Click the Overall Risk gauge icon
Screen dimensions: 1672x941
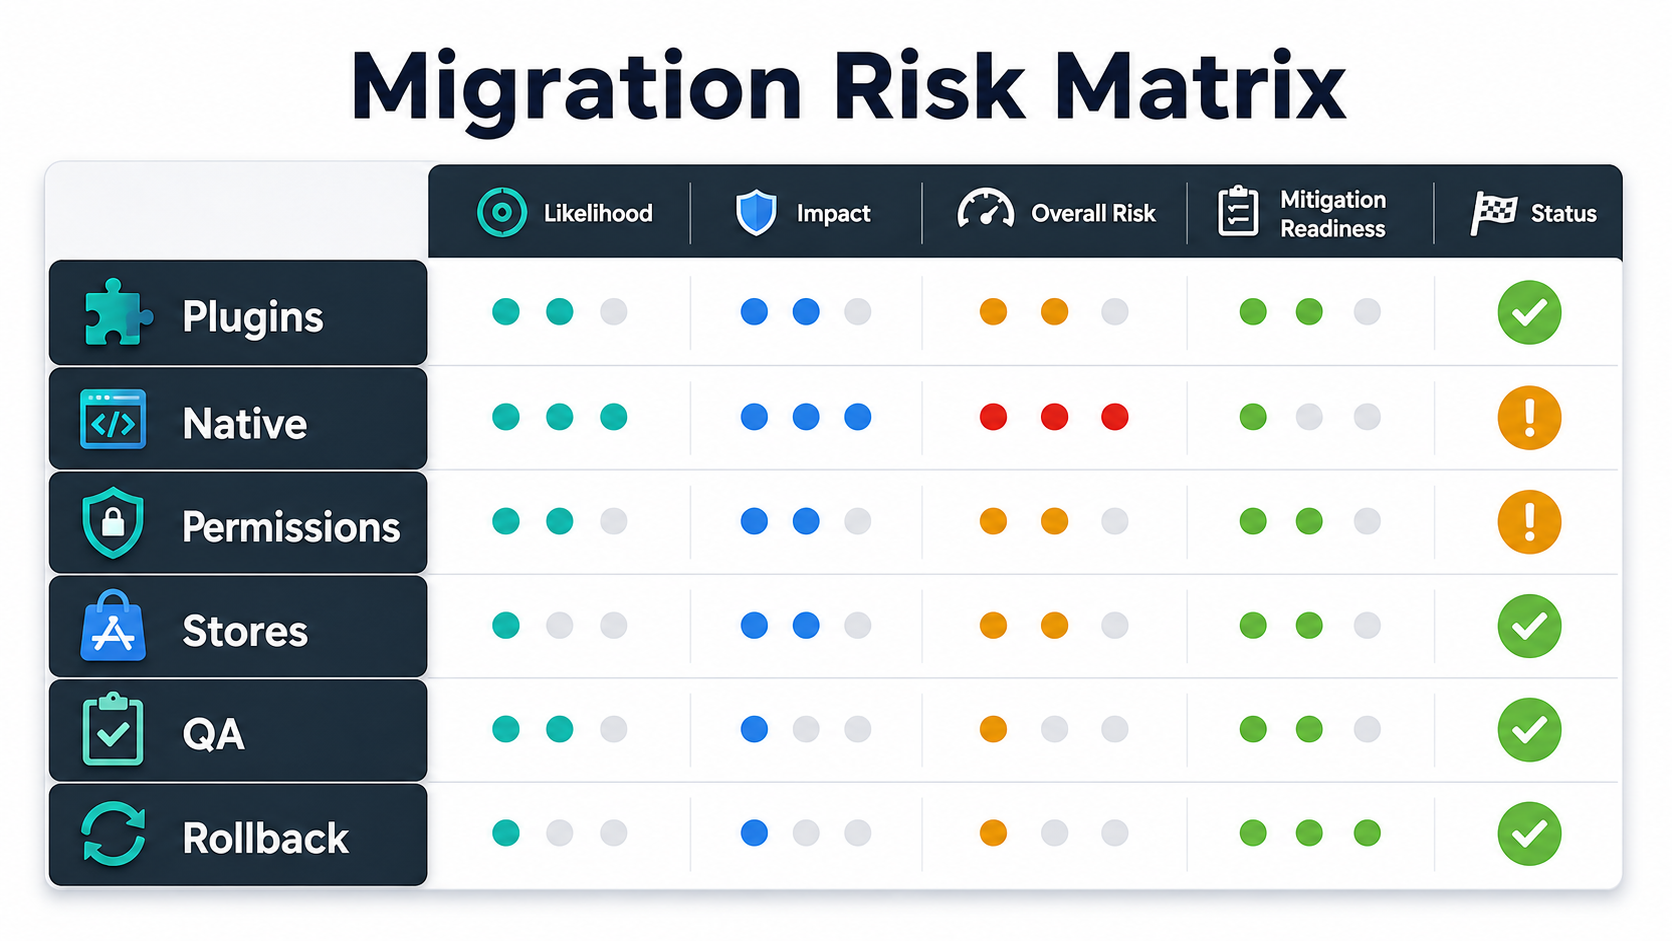click(985, 209)
